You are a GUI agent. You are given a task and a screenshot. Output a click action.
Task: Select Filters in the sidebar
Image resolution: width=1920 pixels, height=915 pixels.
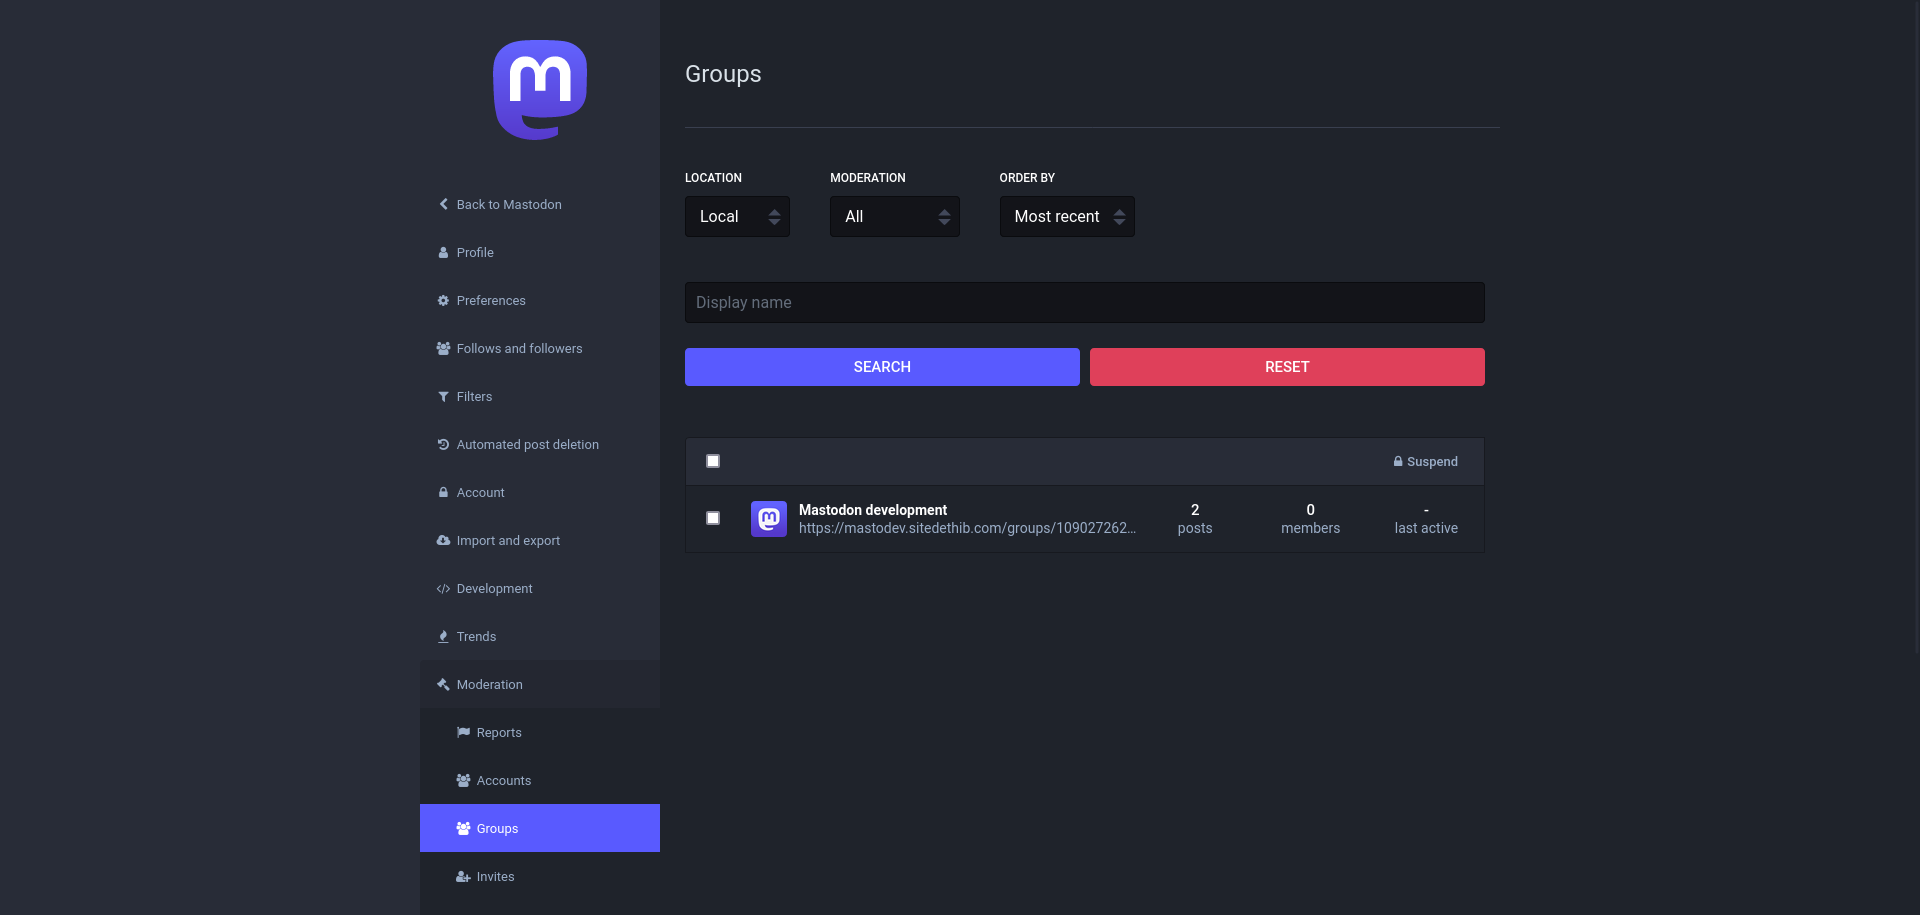(x=540, y=396)
